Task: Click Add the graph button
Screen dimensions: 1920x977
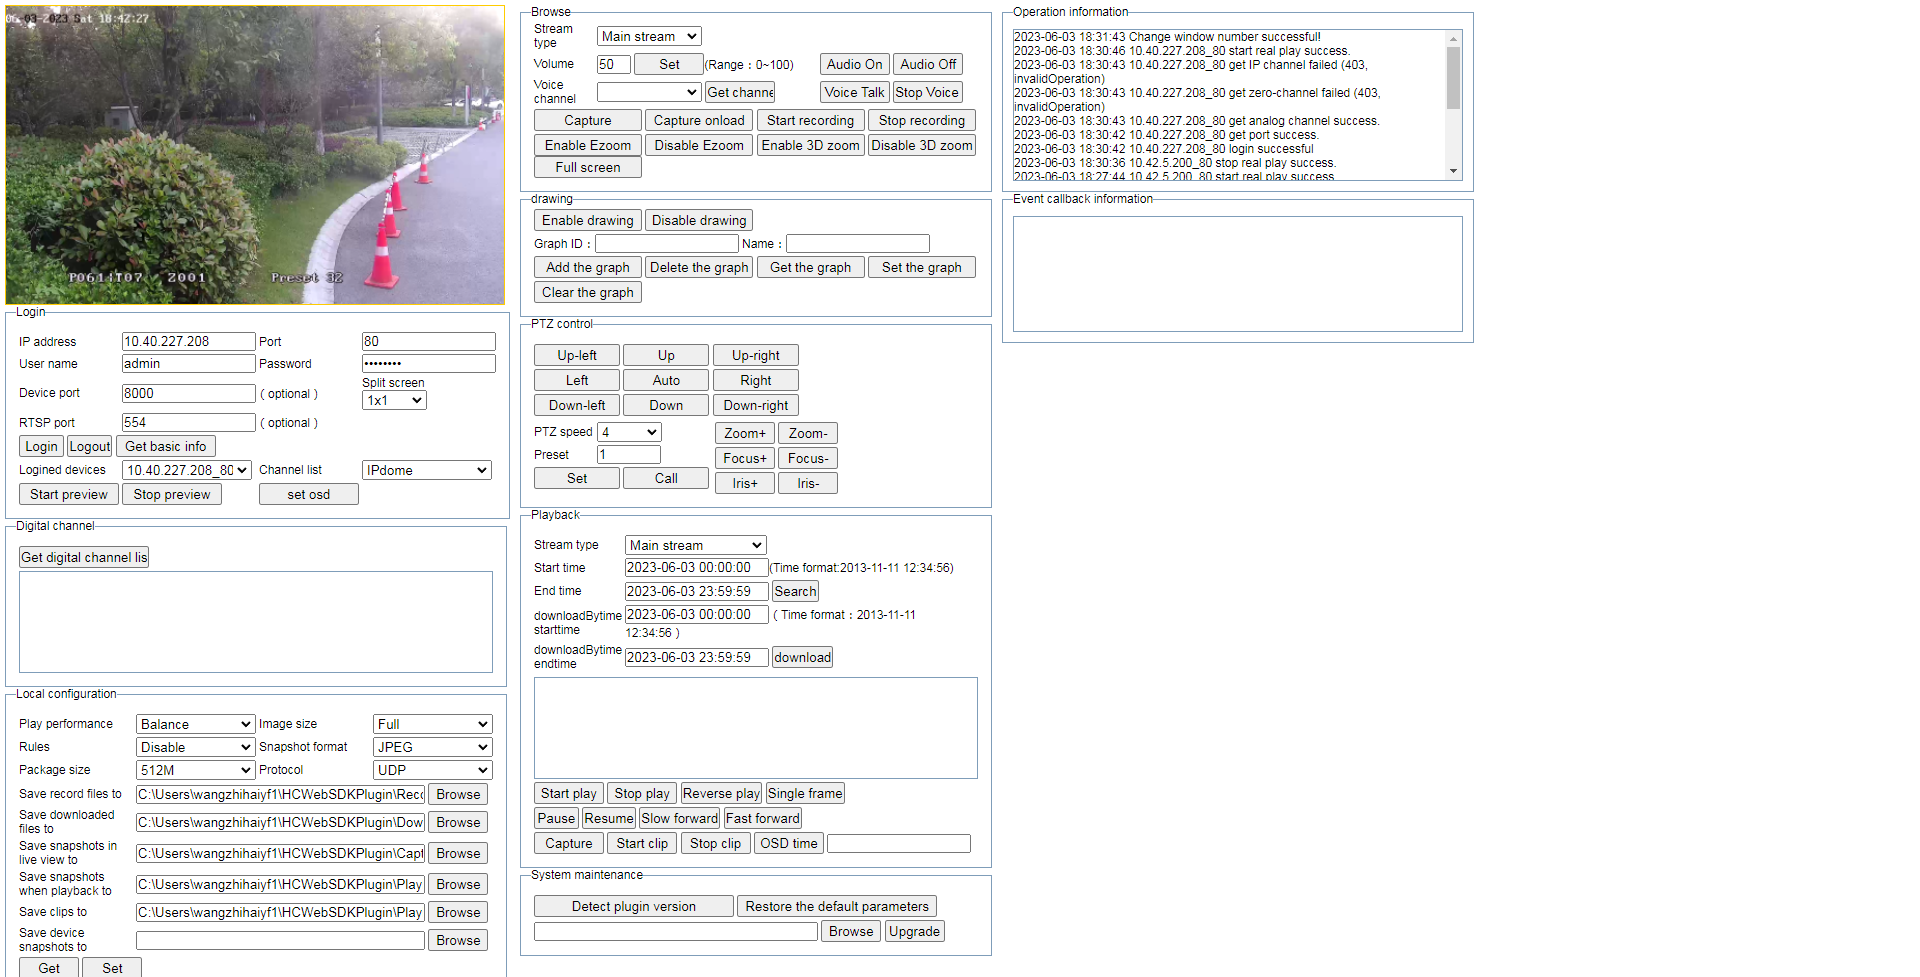Action: 588,267
